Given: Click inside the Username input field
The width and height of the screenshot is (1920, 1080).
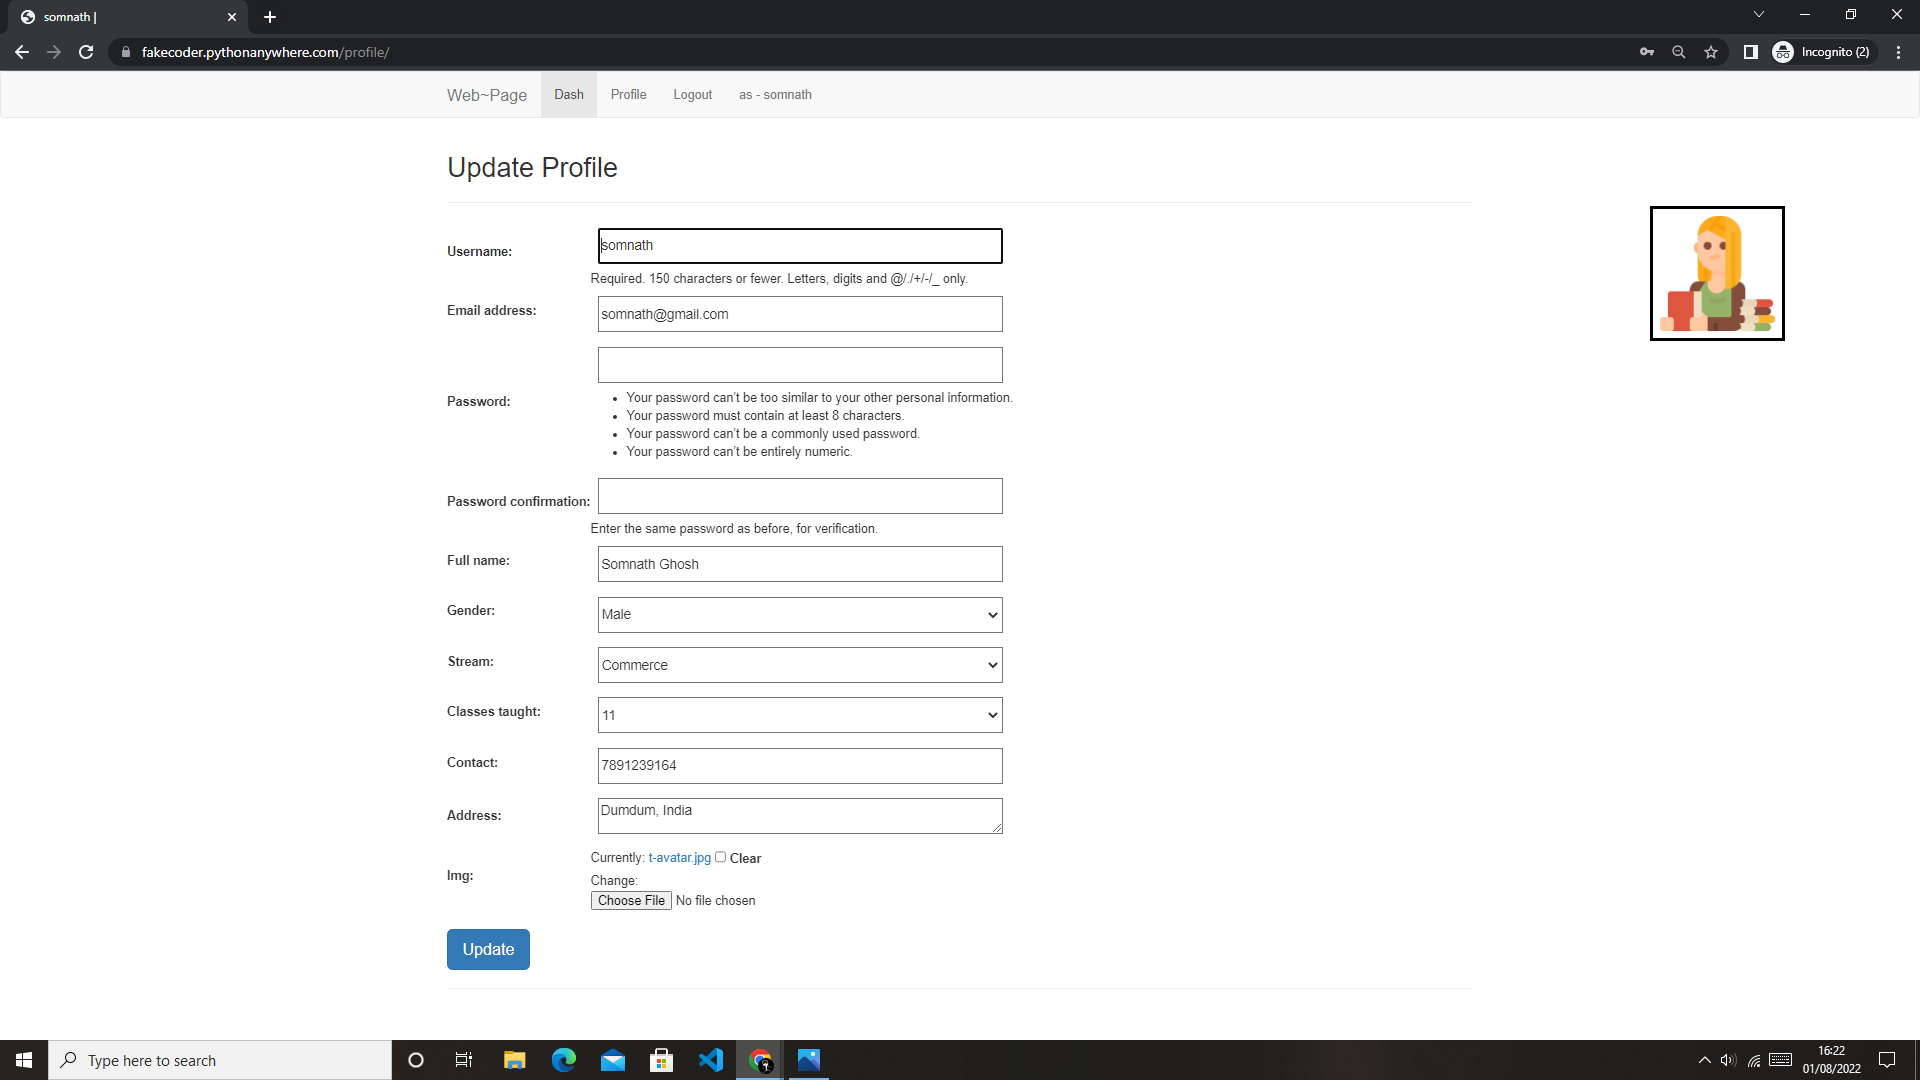Looking at the screenshot, I should point(799,245).
